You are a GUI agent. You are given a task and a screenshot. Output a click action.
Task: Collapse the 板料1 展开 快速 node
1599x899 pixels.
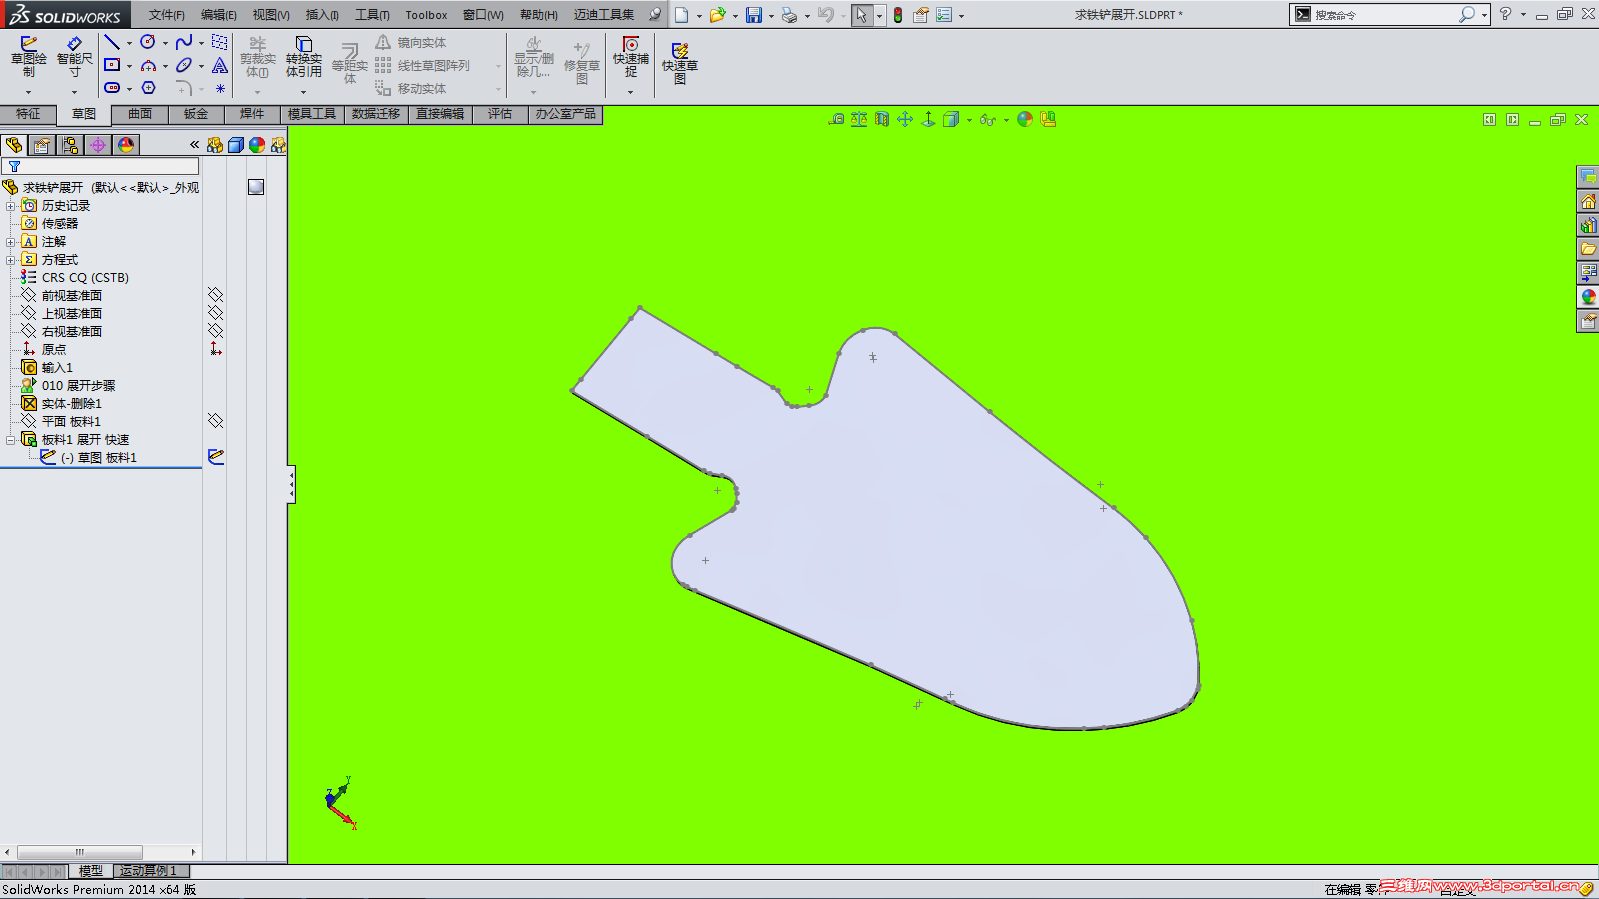click(x=10, y=440)
